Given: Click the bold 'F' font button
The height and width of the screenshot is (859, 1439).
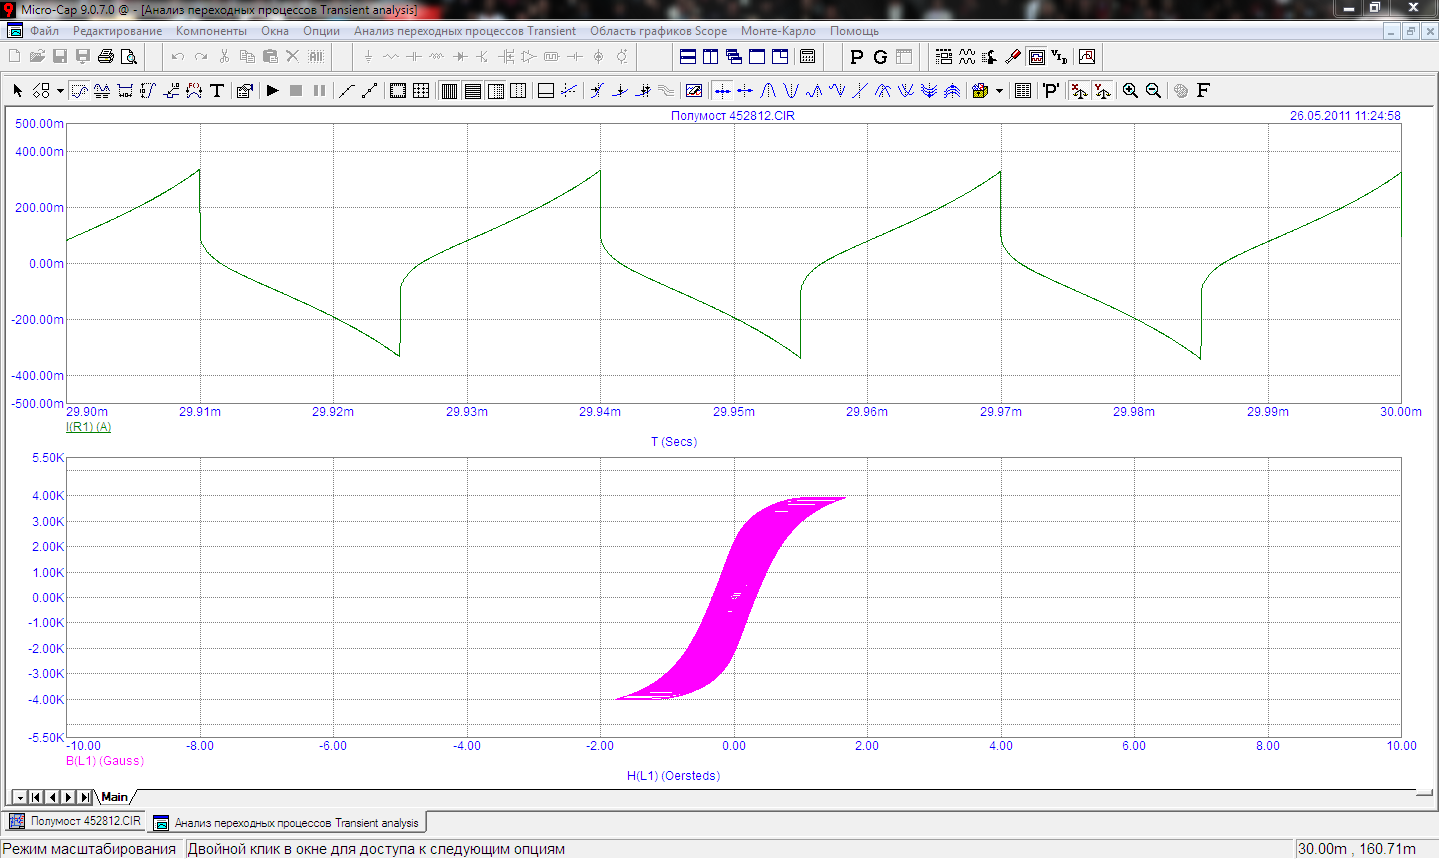Looking at the screenshot, I should (1203, 91).
